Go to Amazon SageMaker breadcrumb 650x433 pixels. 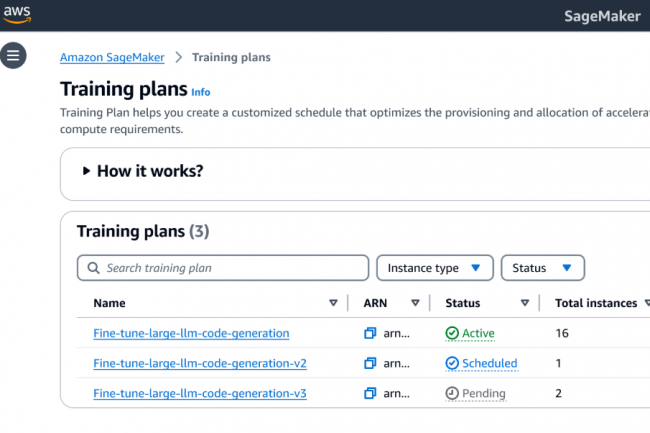110,57
